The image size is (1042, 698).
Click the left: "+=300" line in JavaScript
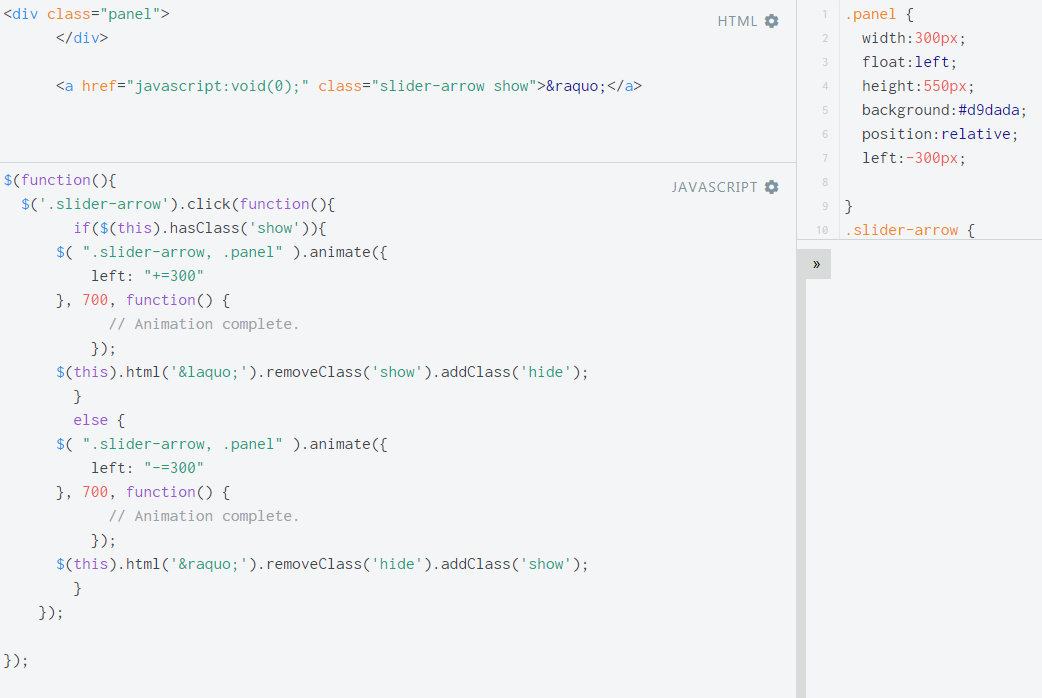click(148, 276)
